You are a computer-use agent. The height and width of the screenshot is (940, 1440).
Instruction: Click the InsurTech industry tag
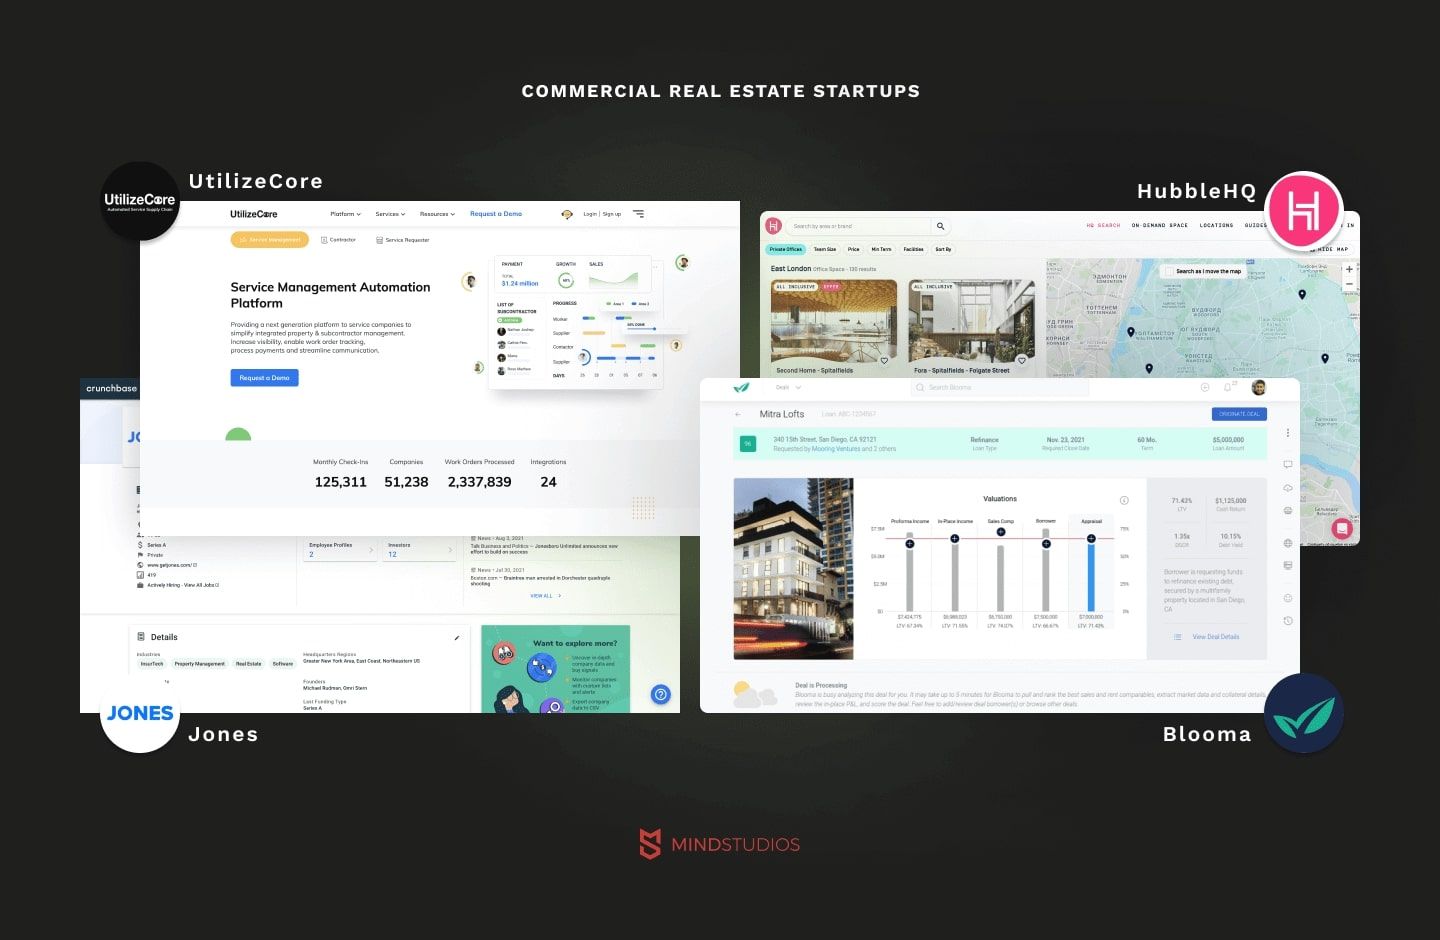[152, 664]
